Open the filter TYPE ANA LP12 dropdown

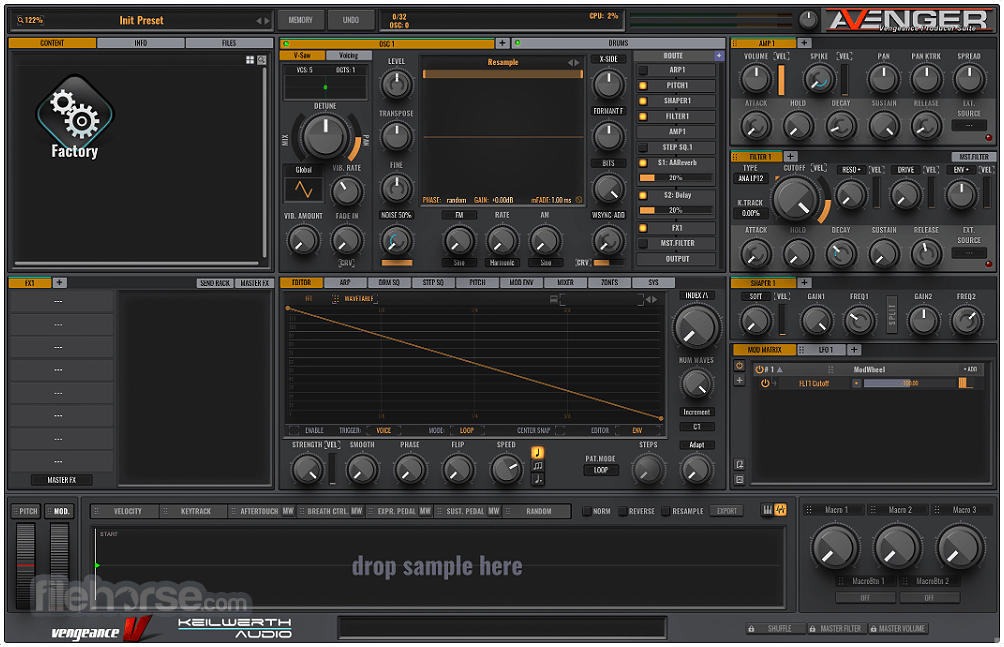point(750,179)
